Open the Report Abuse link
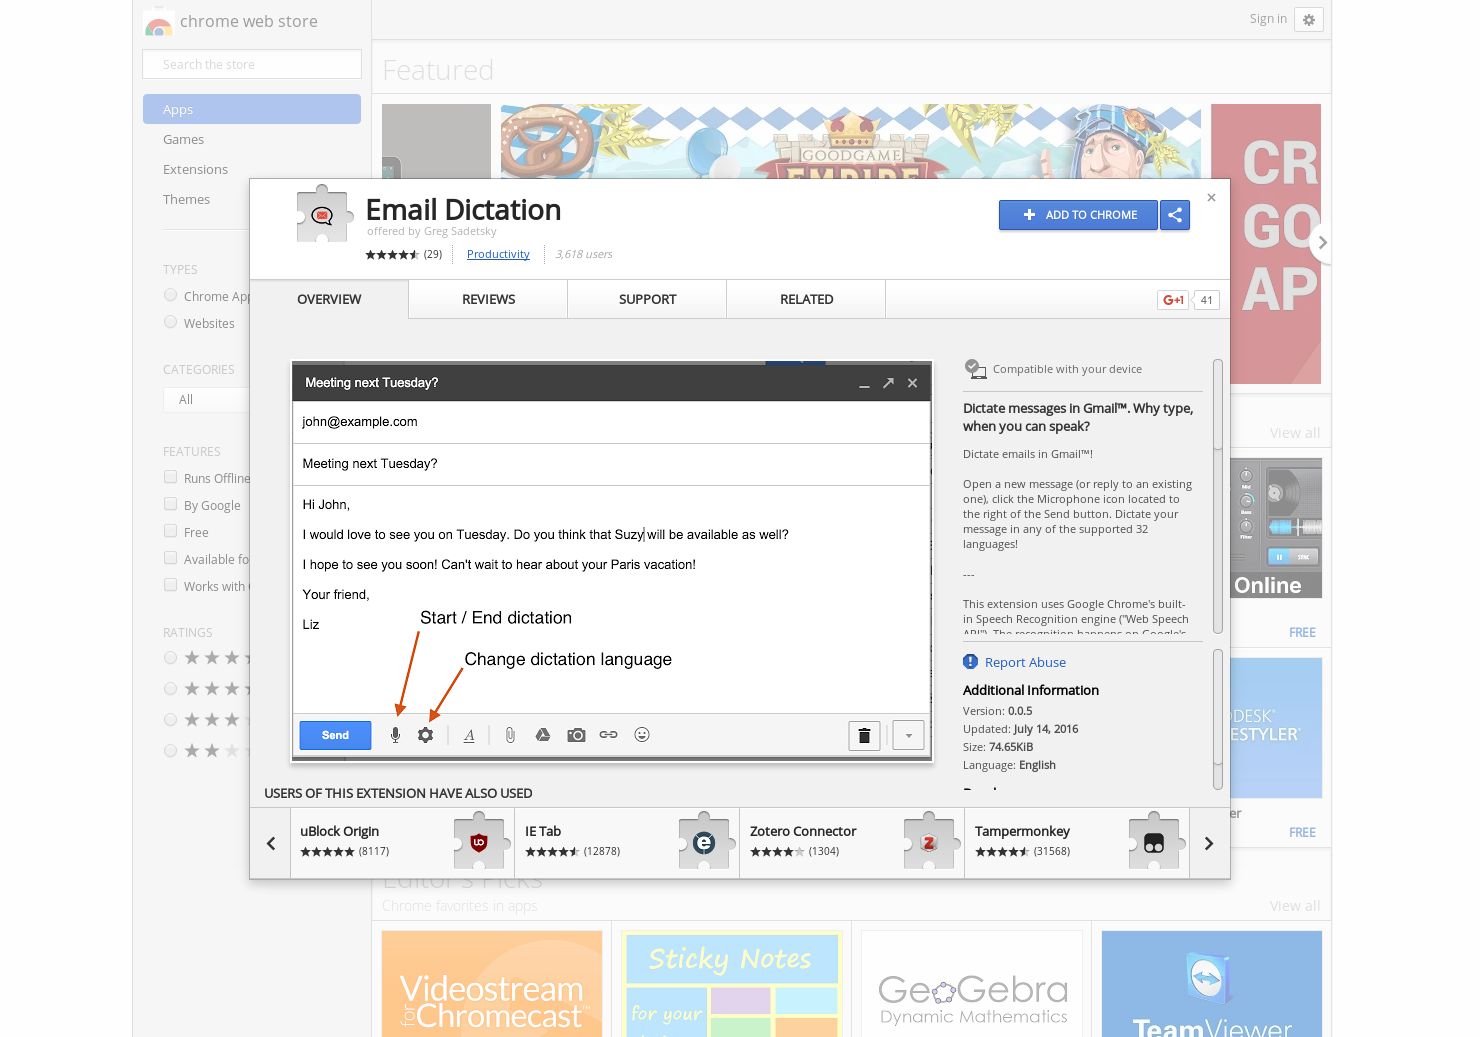The width and height of the screenshot is (1480, 1037). [x=1026, y=662]
